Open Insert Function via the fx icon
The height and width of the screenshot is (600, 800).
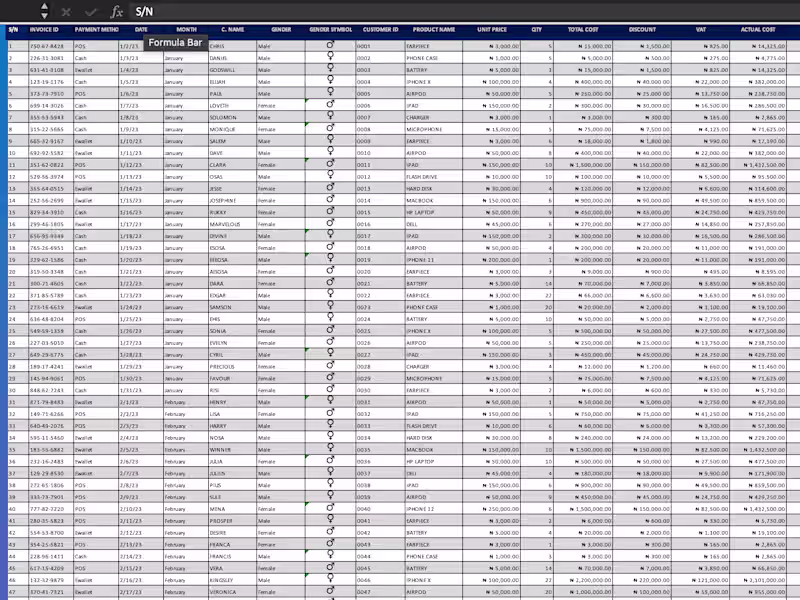pyautogui.click(x=117, y=12)
